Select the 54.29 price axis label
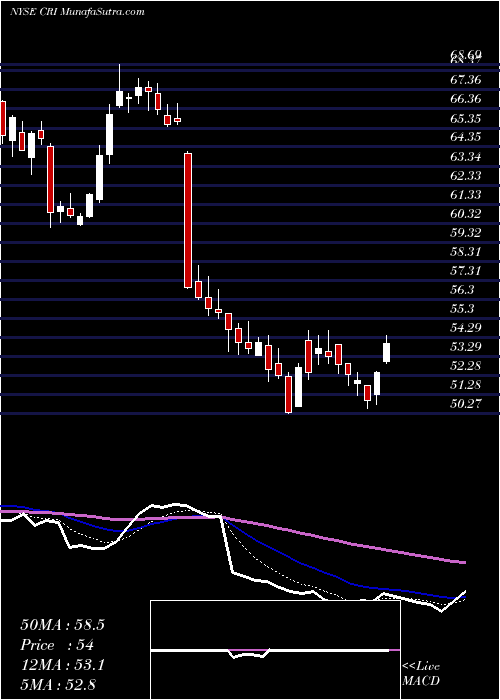 click(466, 327)
